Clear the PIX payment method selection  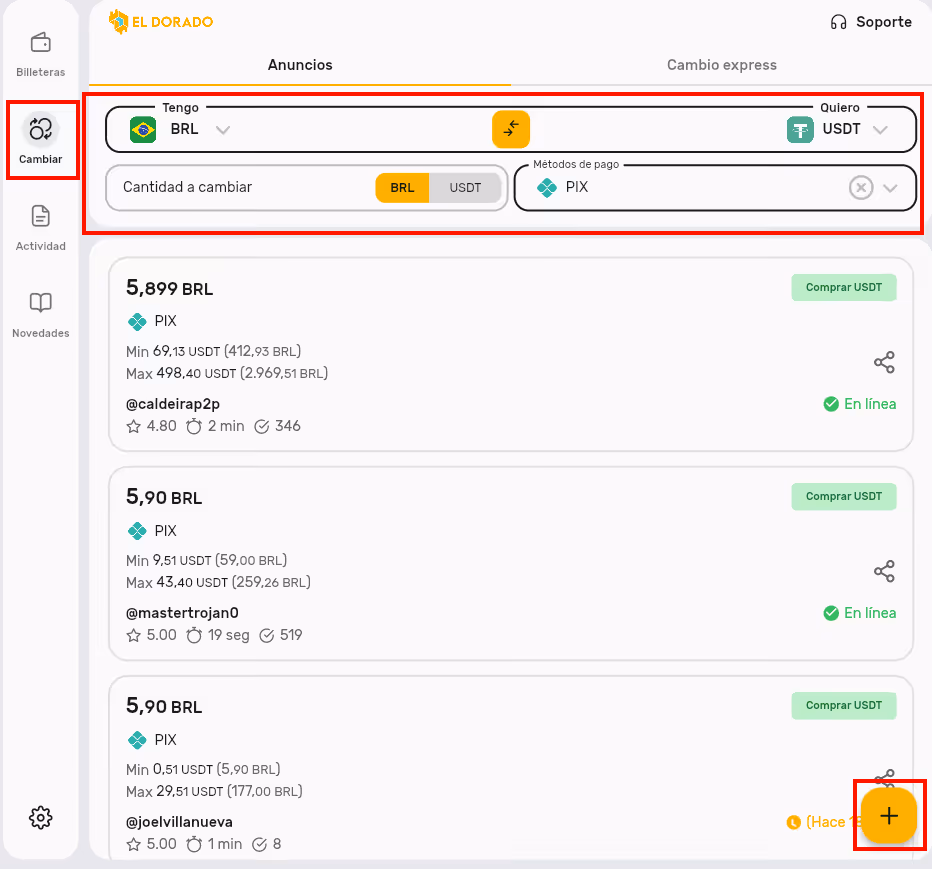click(x=861, y=188)
